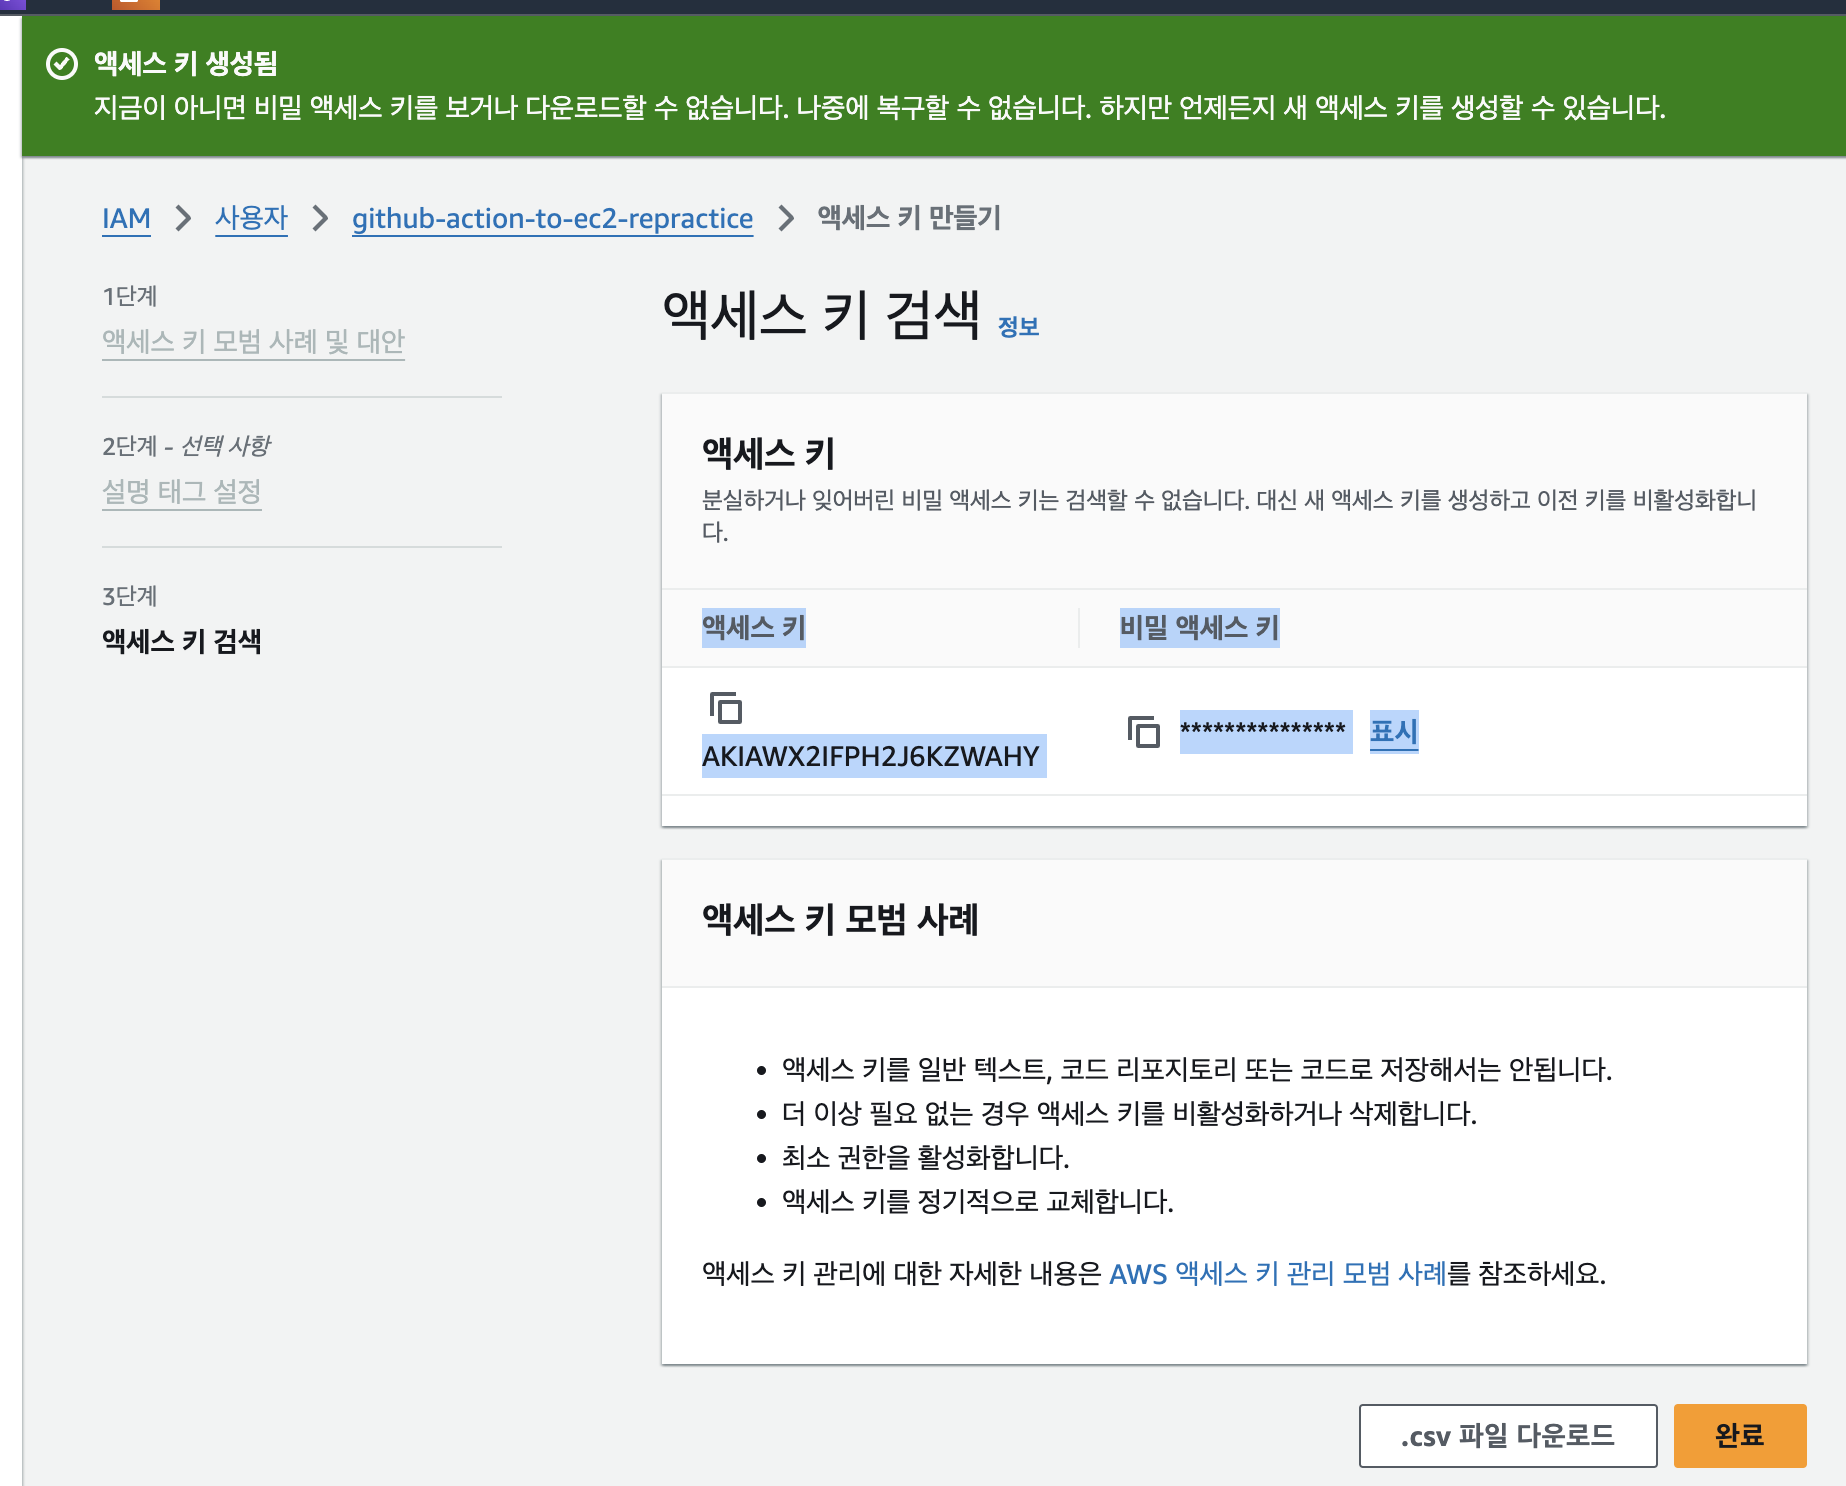Copy the secret access key with copy icon
The width and height of the screenshot is (1846, 1486).
point(1143,732)
